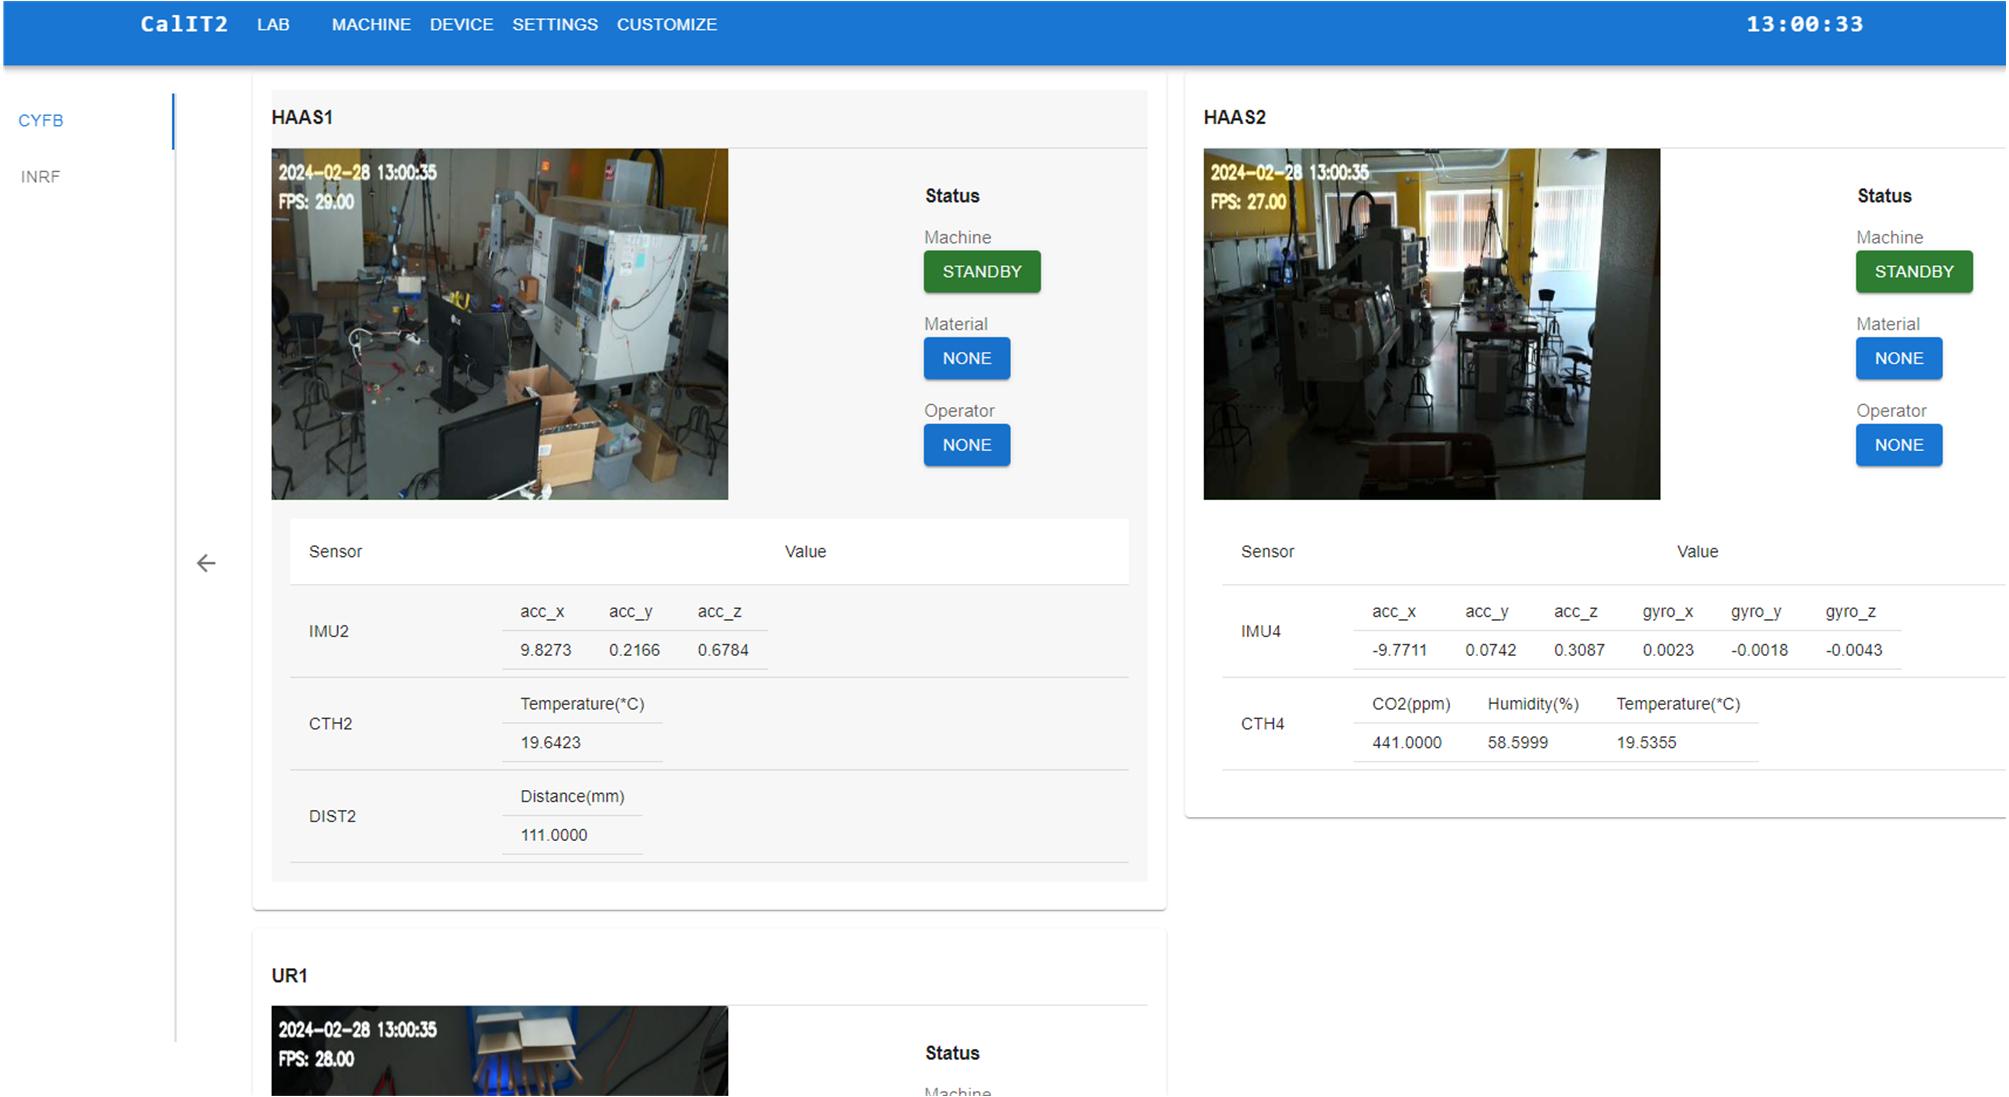Screen dimensions: 2009x1097
Task: Click the HAAS1 card title
Action: pos(302,118)
